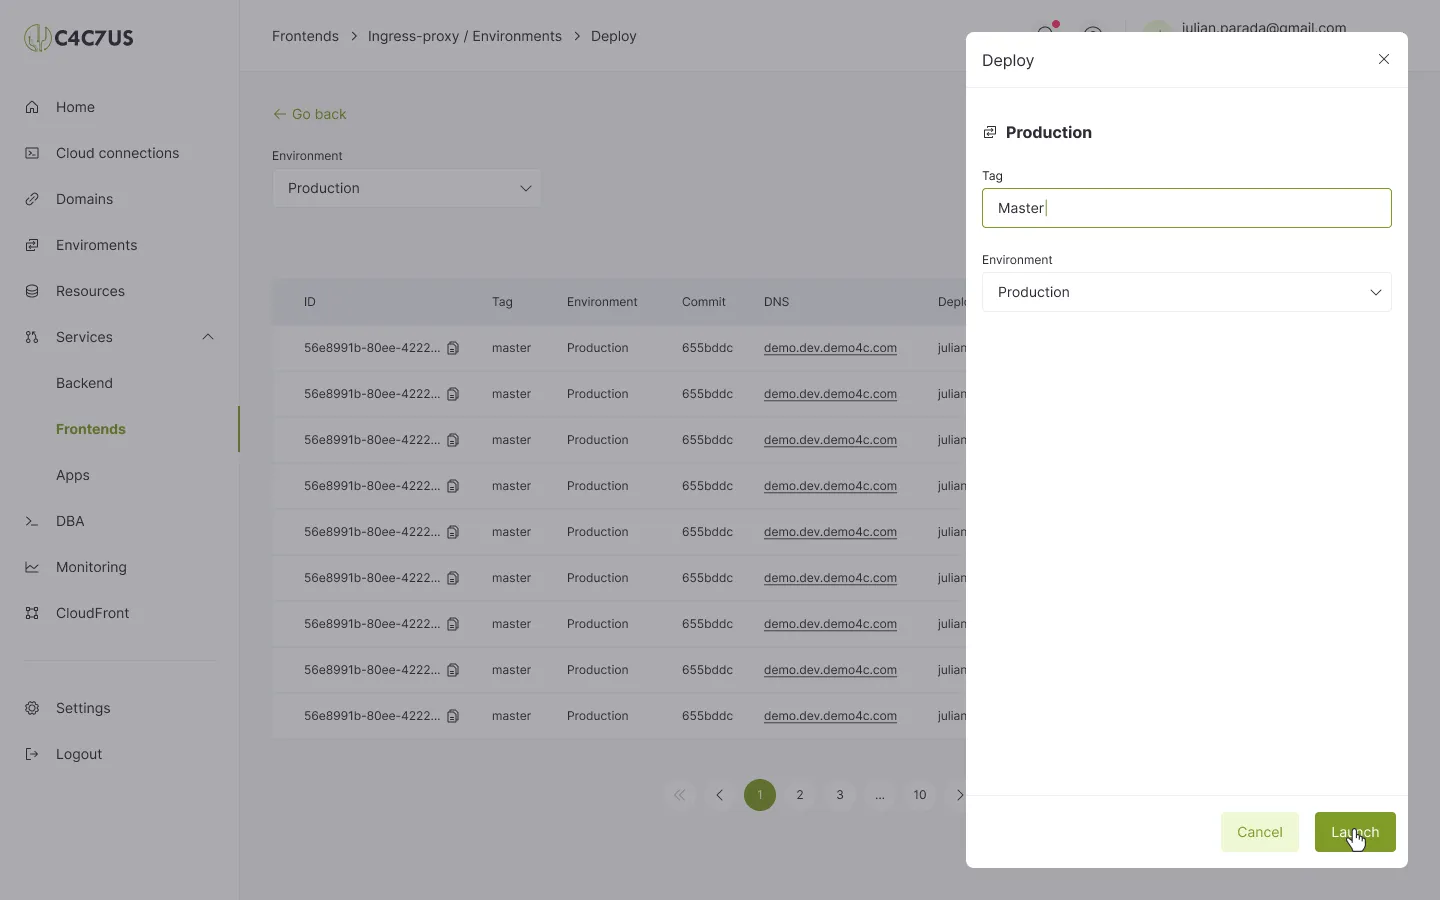
Task: Copy ID in the first table row
Action: 453,348
